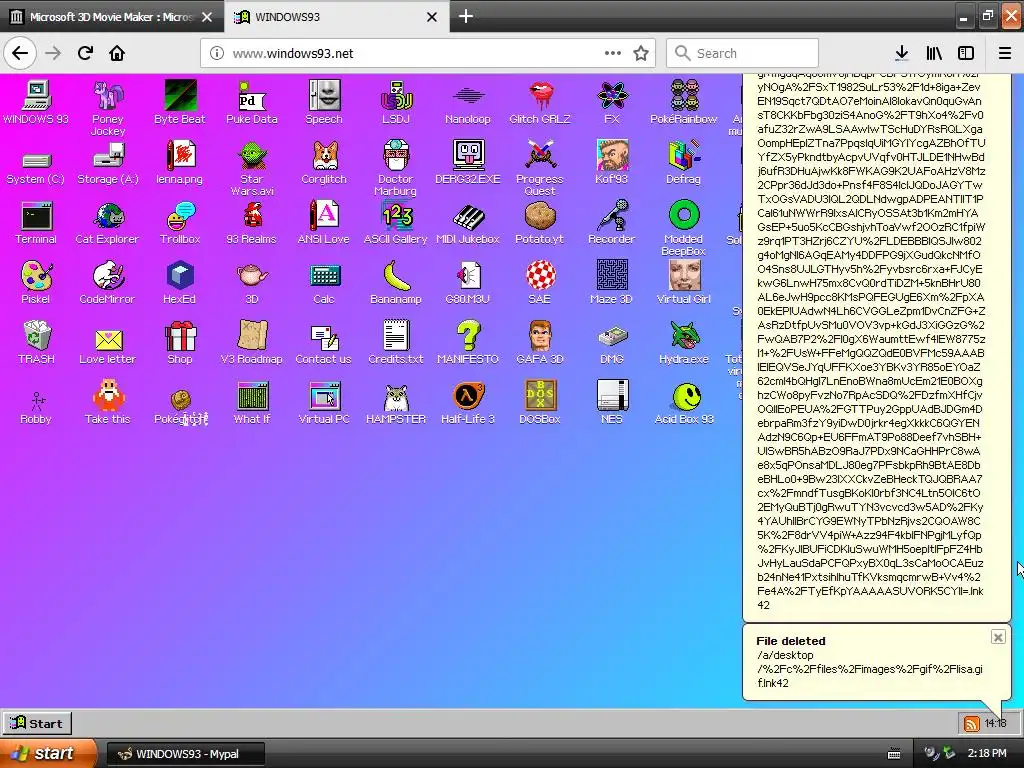The width and height of the screenshot is (1024, 768).
Task: Open CodeMirror icon
Action: [x=108, y=276]
